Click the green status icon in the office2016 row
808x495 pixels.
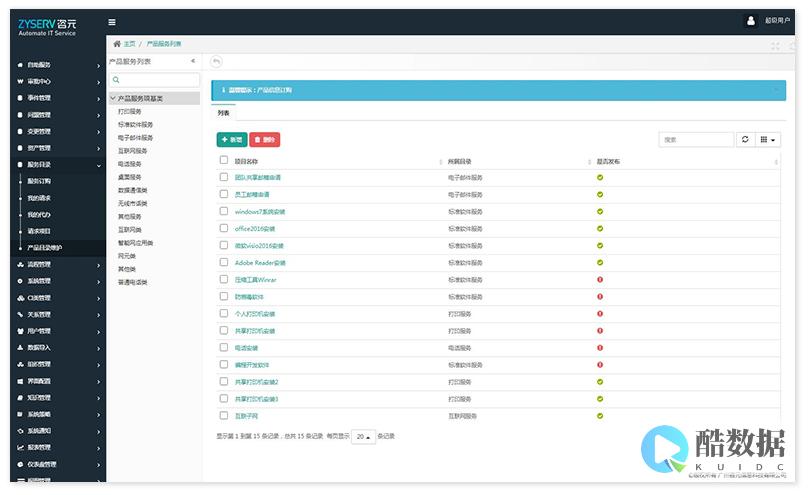[x=600, y=229]
